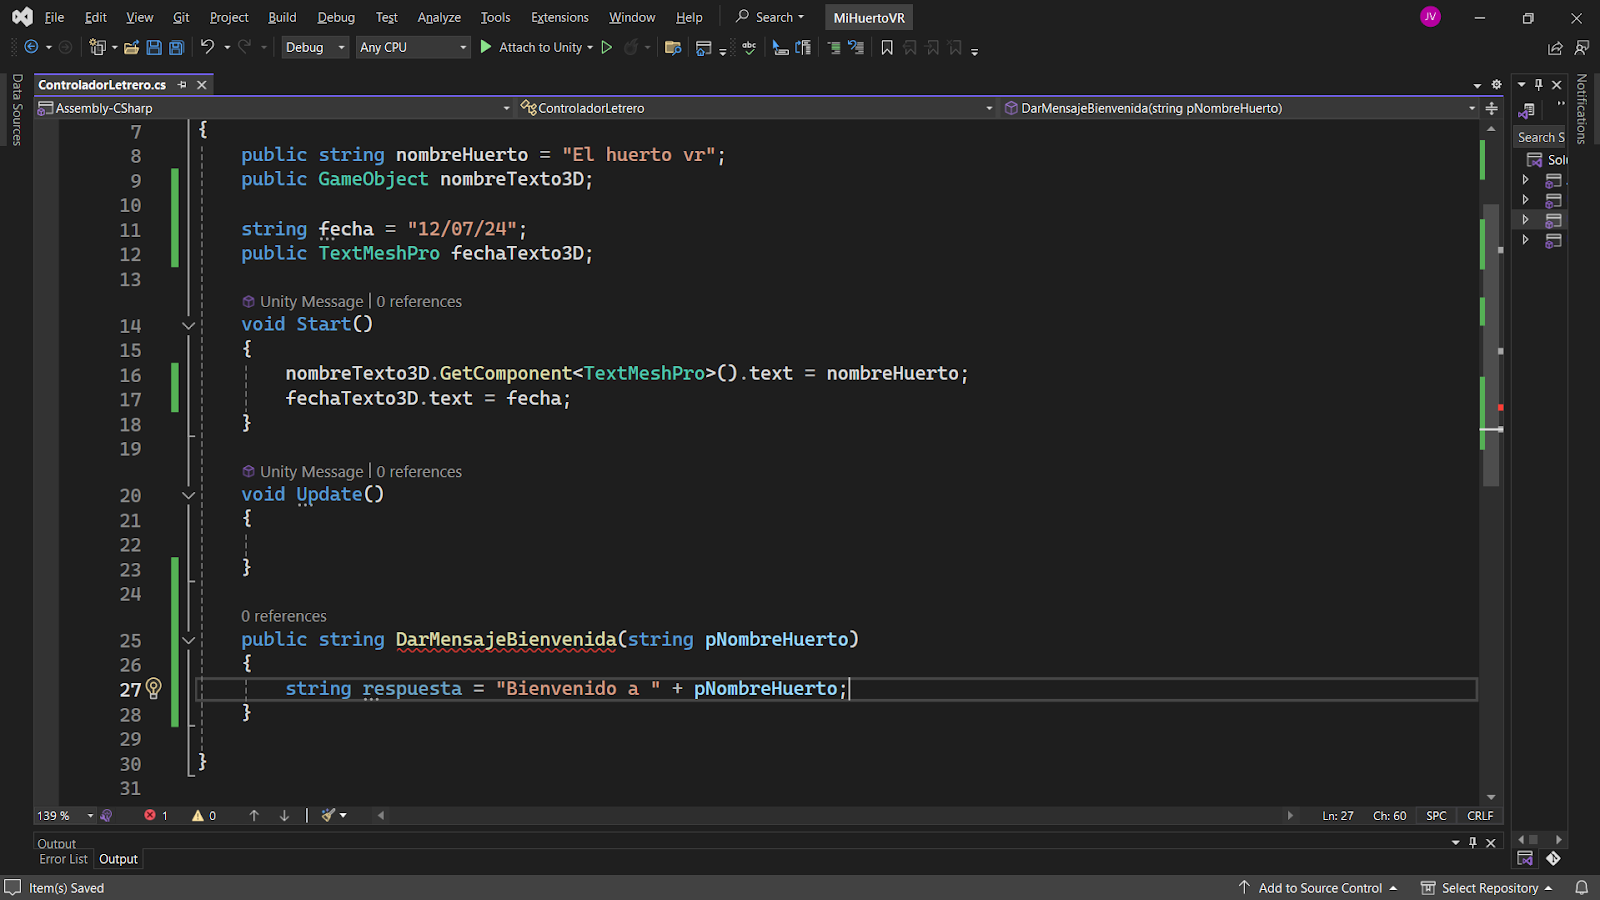
Task: Click the error count indicator icon
Action: tap(150, 815)
